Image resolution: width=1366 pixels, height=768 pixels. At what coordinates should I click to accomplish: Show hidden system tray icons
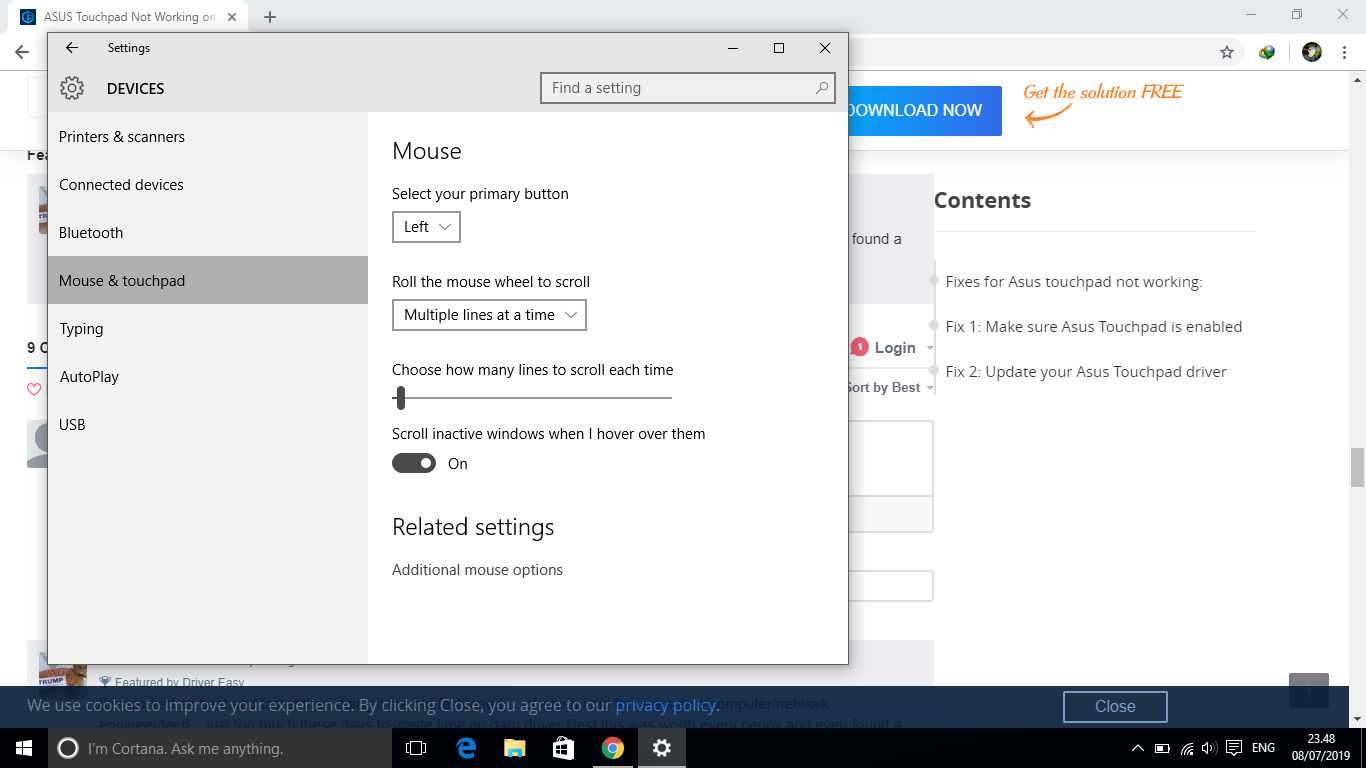coord(1137,748)
